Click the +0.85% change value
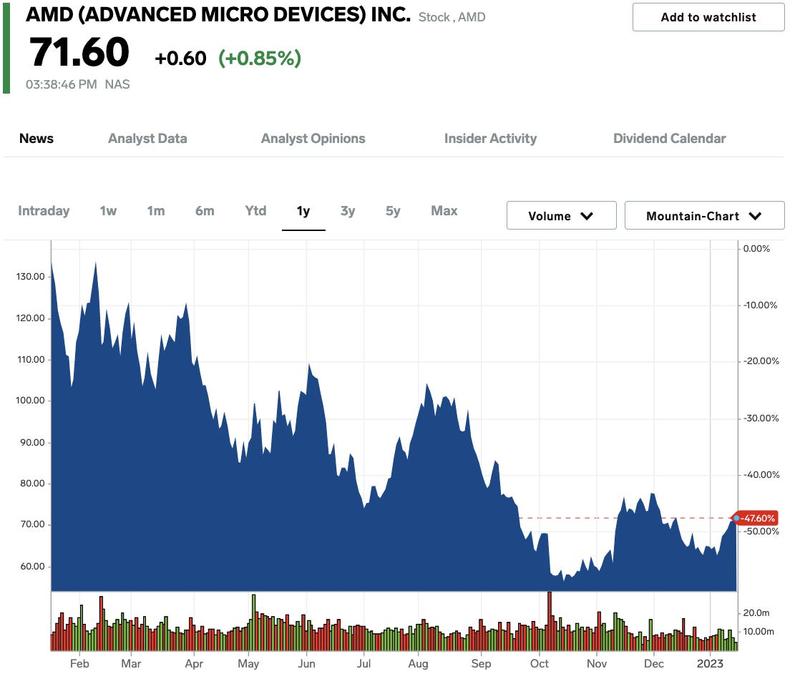800x691 pixels. 260,58
